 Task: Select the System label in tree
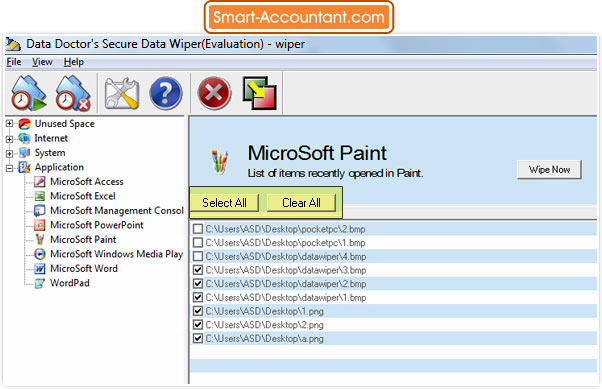pos(50,153)
